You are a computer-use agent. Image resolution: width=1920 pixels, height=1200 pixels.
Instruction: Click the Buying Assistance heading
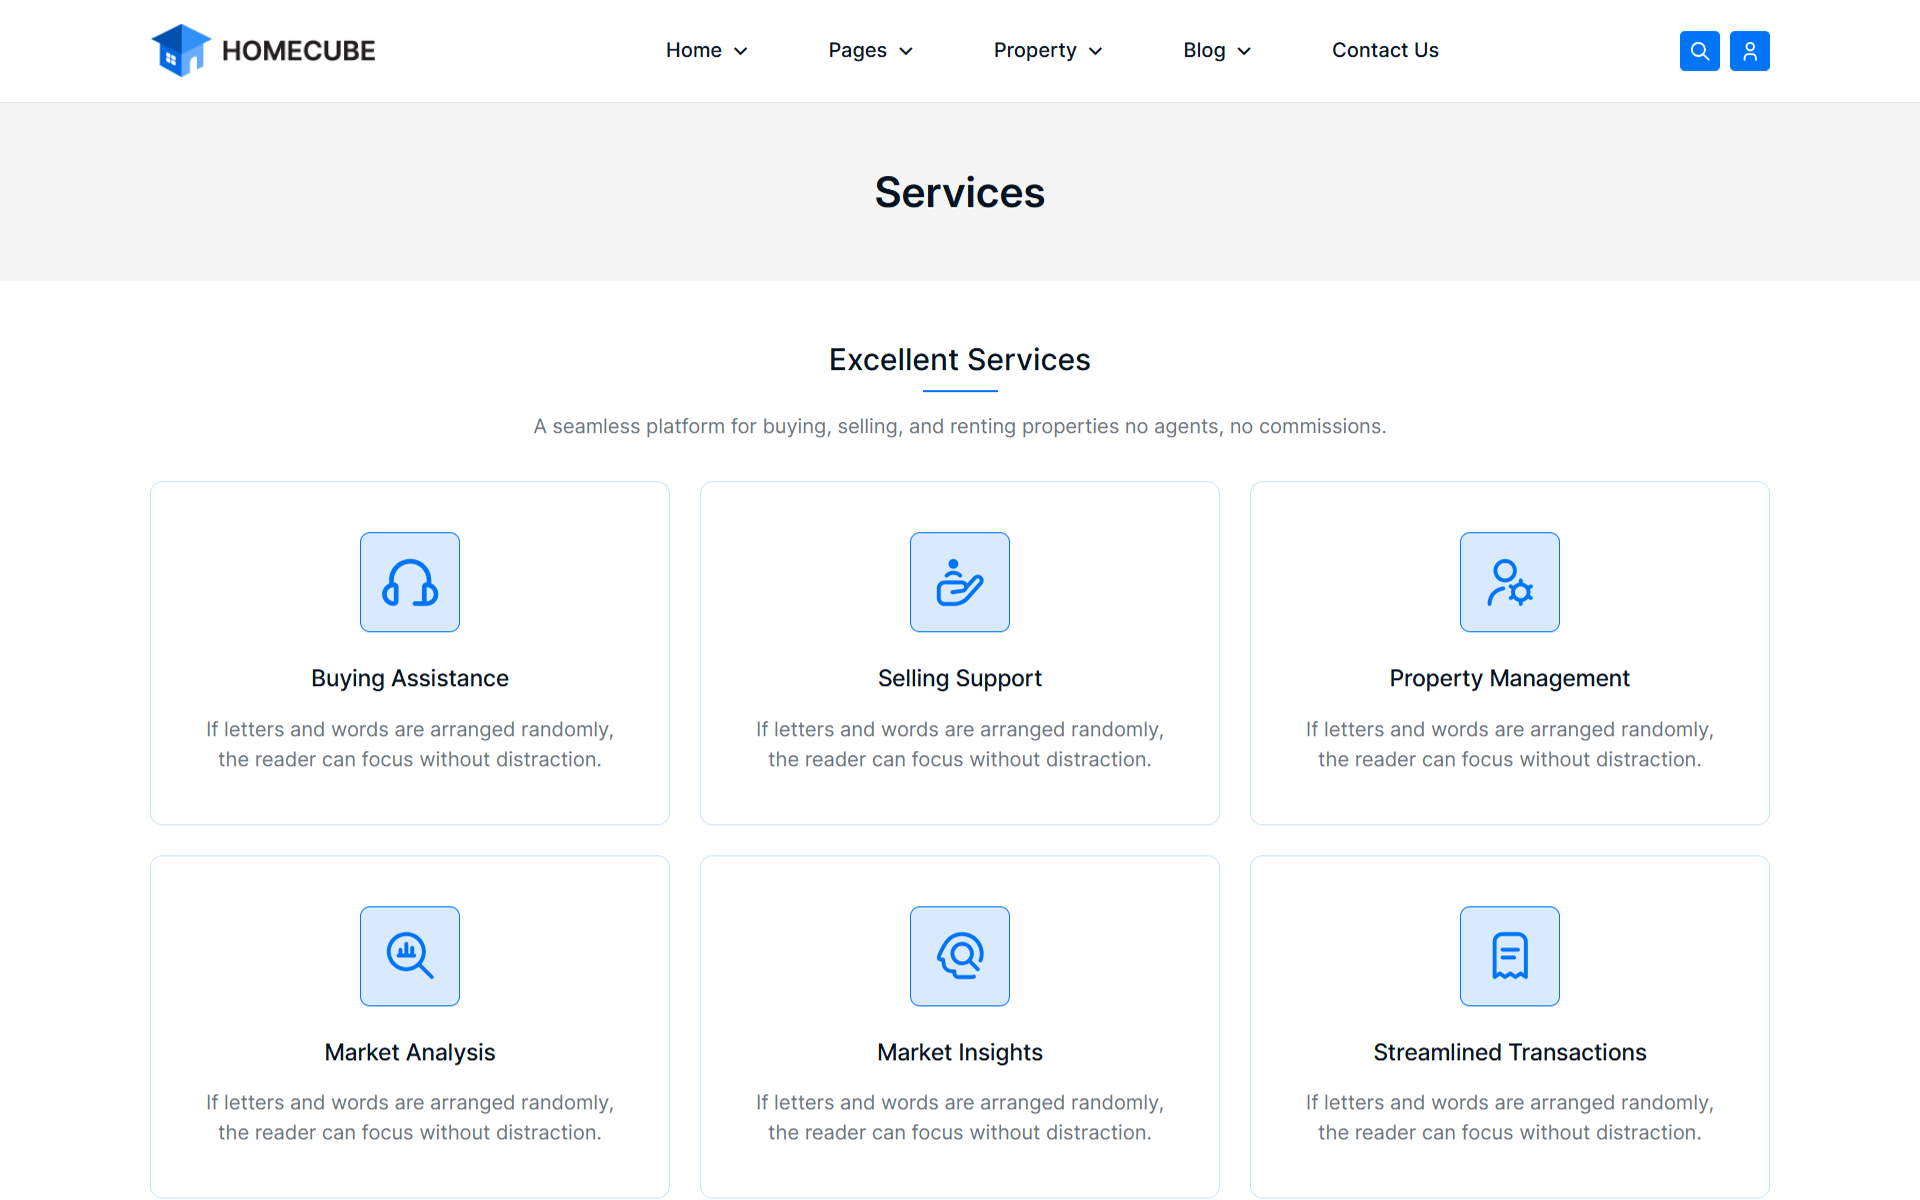410,678
